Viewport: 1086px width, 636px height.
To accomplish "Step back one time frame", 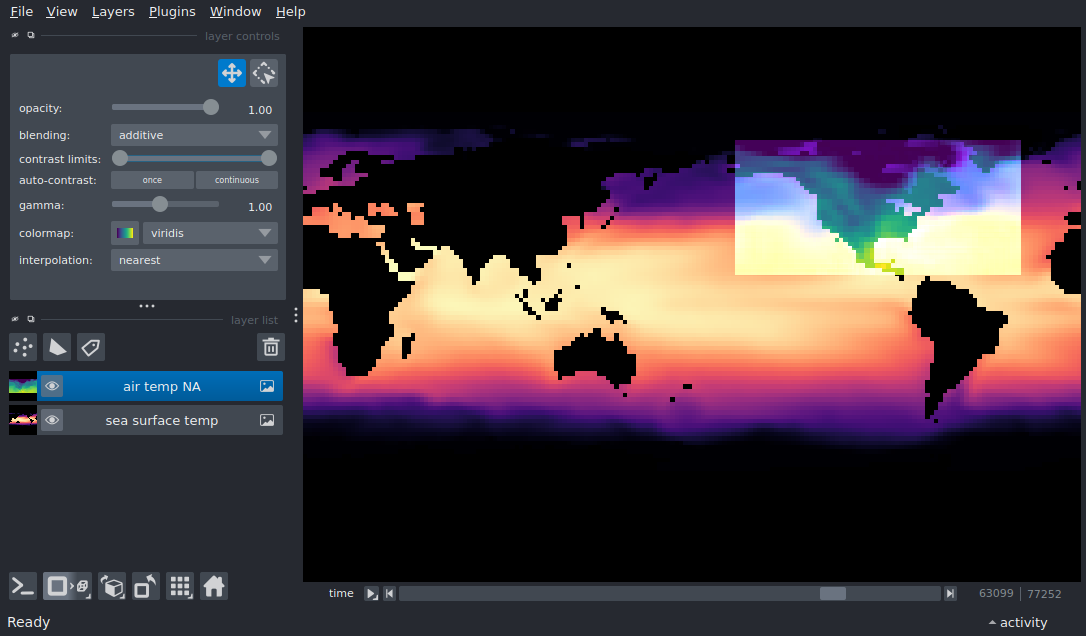I will tap(389, 594).
